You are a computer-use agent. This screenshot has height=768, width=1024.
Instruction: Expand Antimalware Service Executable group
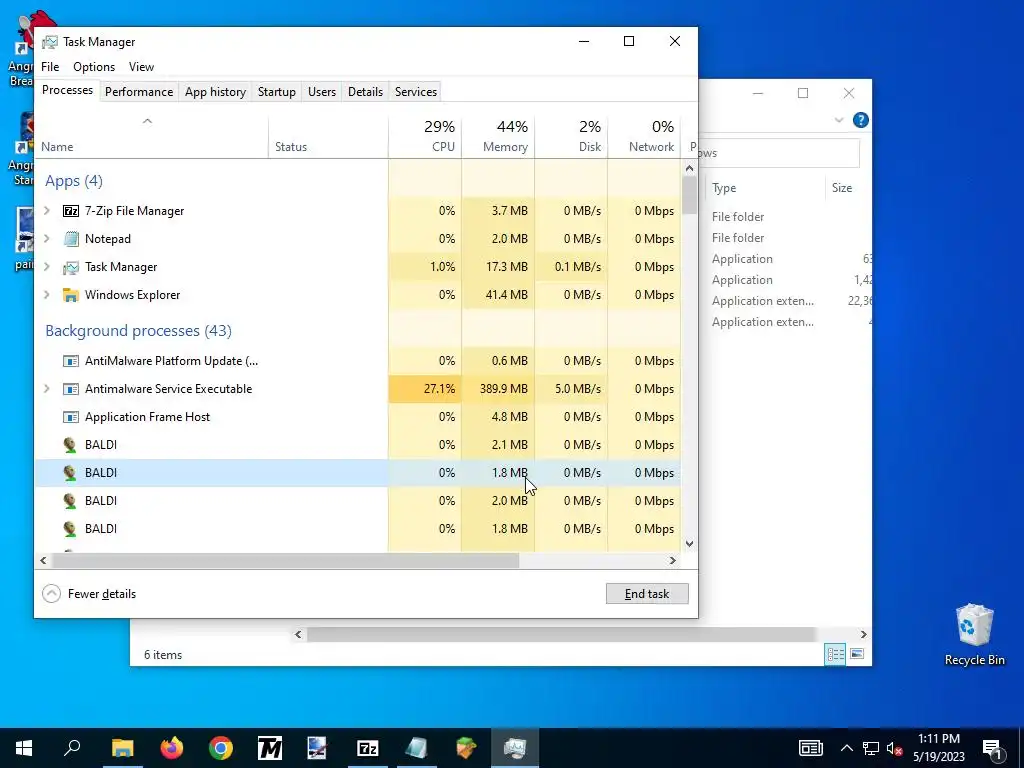coord(46,389)
